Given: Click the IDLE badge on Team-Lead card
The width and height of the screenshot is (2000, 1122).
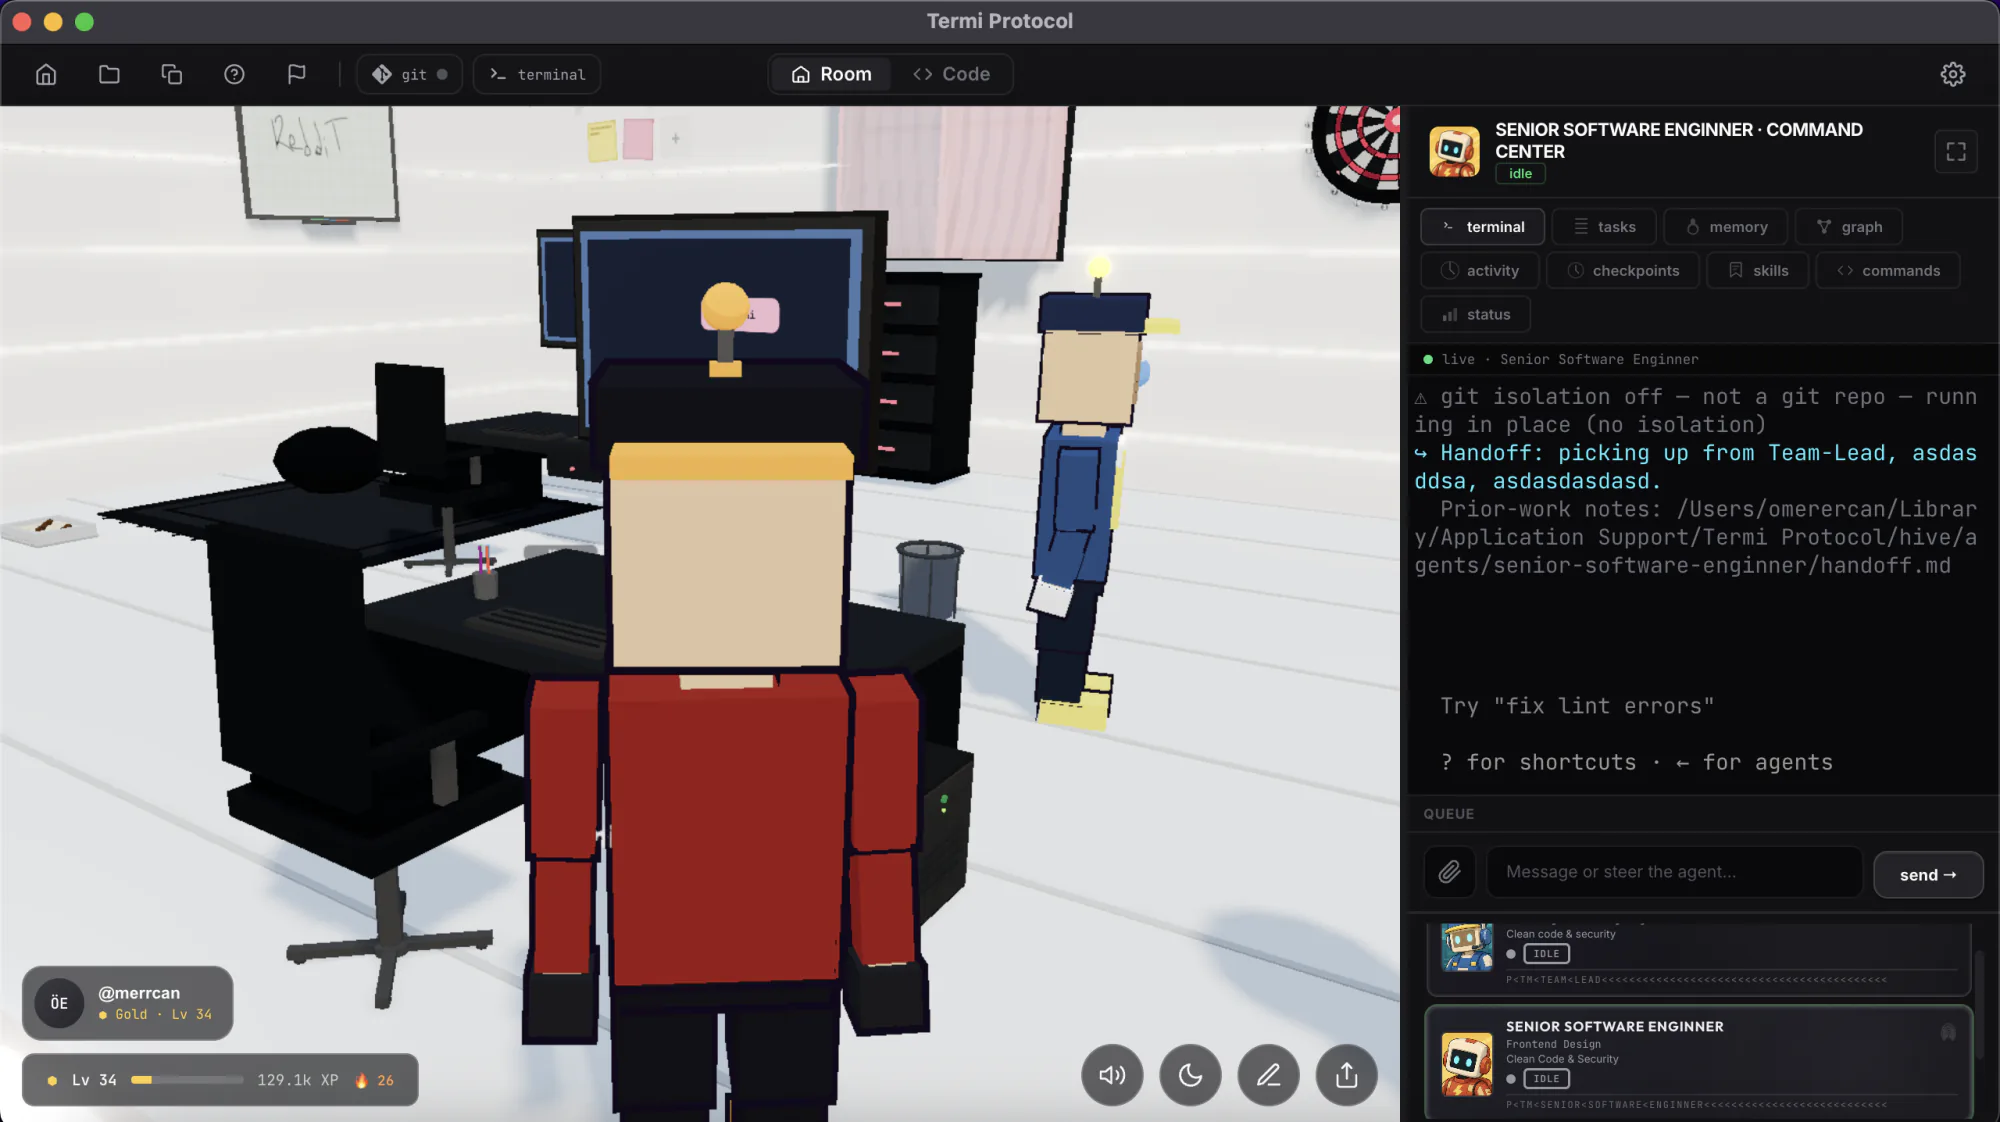Looking at the screenshot, I should (x=1546, y=954).
